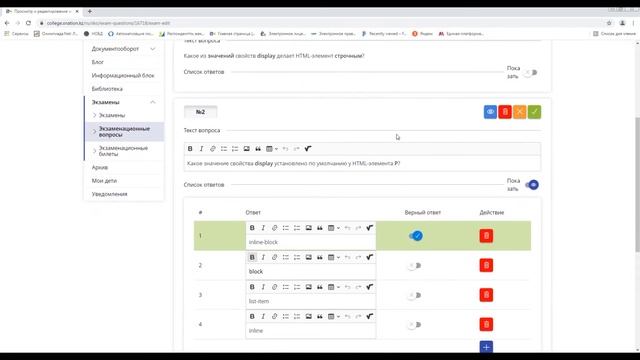Toggle italic in question text editor
The image size is (640, 360).
click(x=201, y=149)
